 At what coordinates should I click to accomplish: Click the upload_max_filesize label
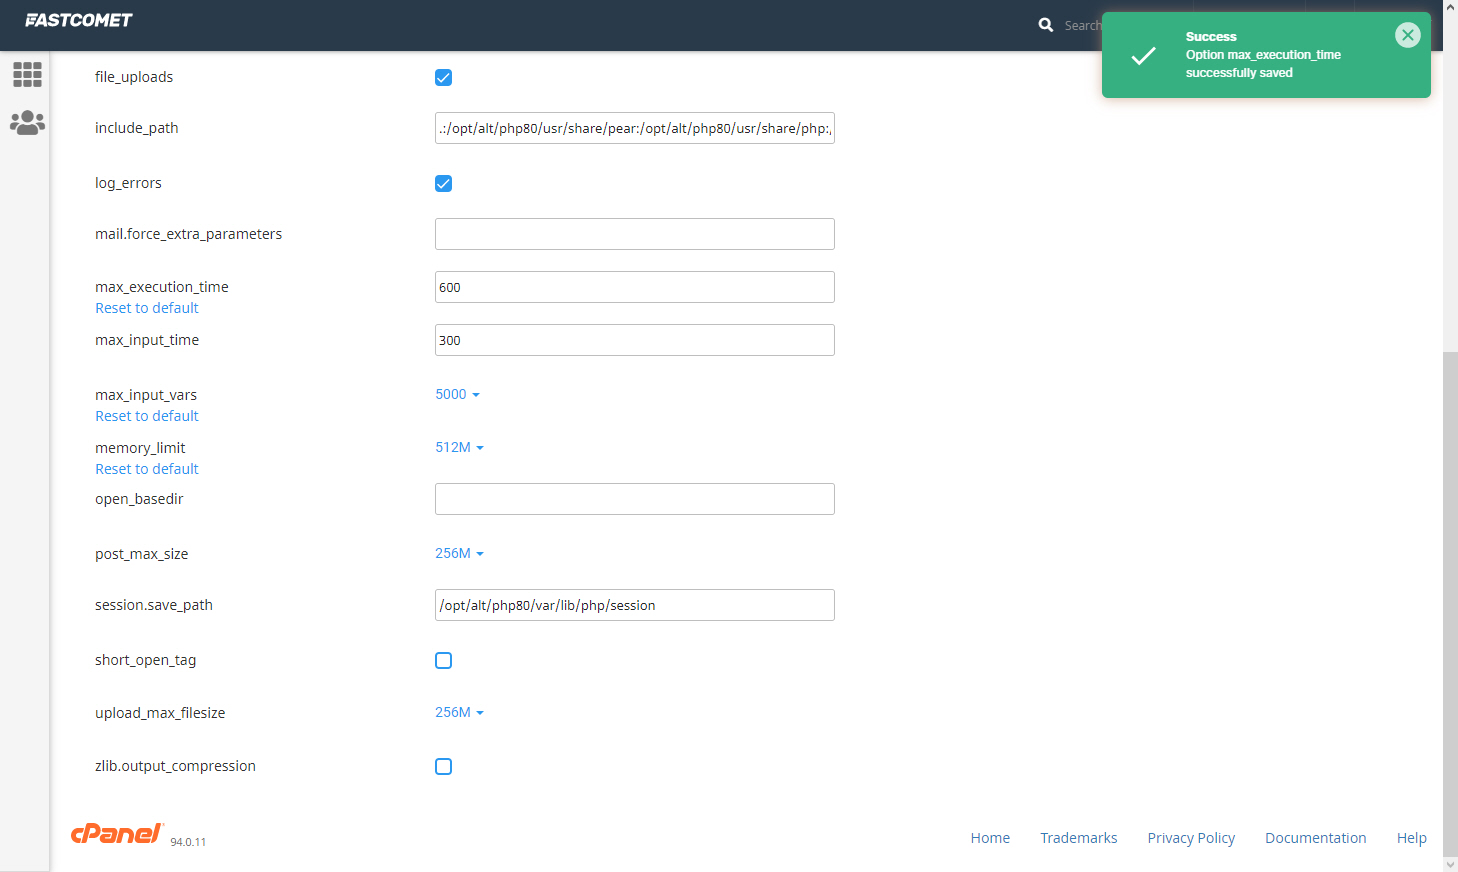coord(160,713)
